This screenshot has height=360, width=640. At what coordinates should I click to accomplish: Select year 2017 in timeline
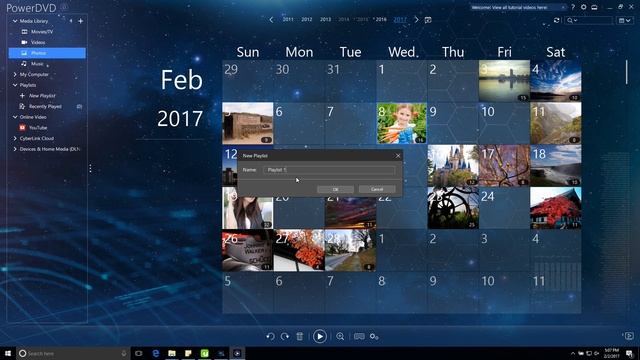pyautogui.click(x=400, y=20)
